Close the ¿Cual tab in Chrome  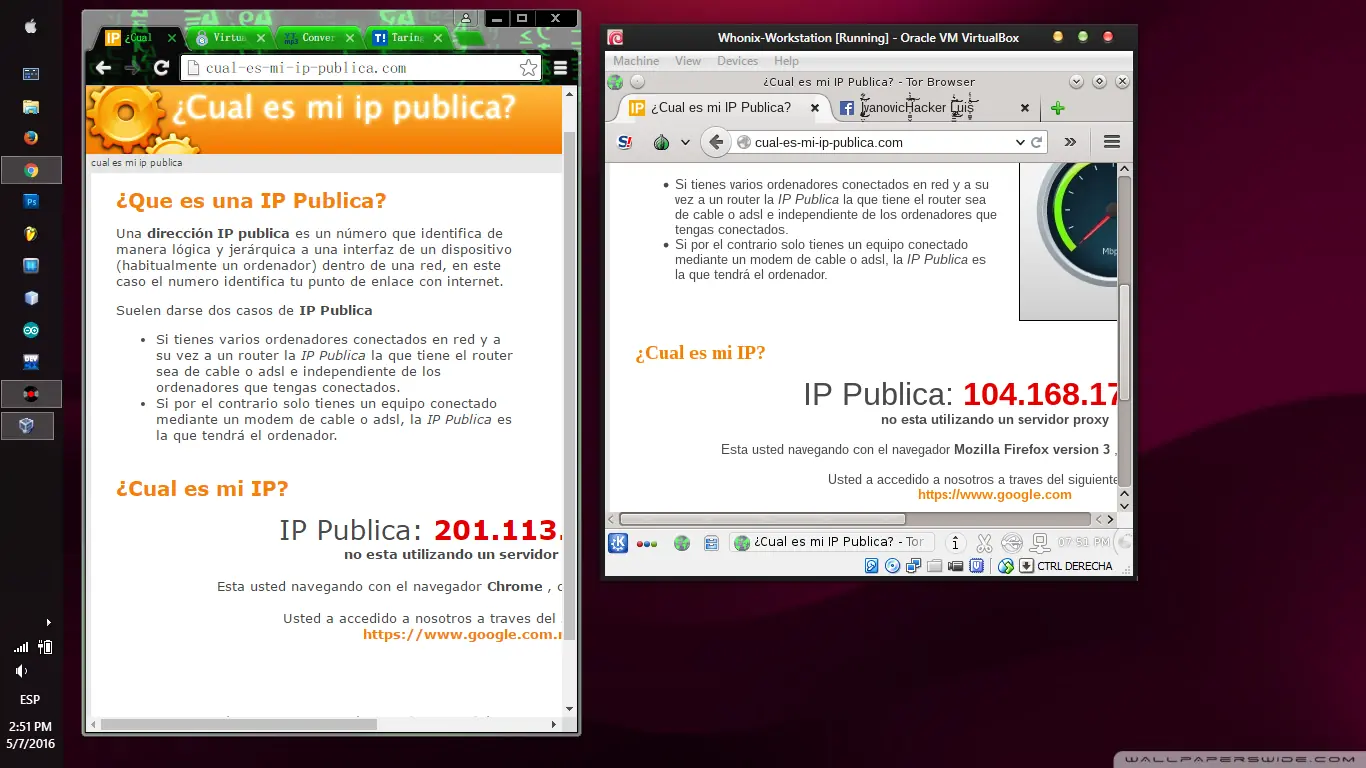pos(172,38)
